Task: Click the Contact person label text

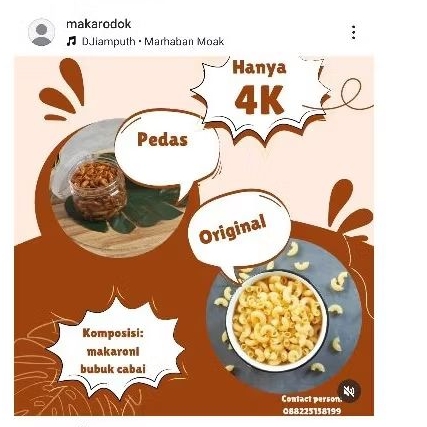Action: point(312,399)
